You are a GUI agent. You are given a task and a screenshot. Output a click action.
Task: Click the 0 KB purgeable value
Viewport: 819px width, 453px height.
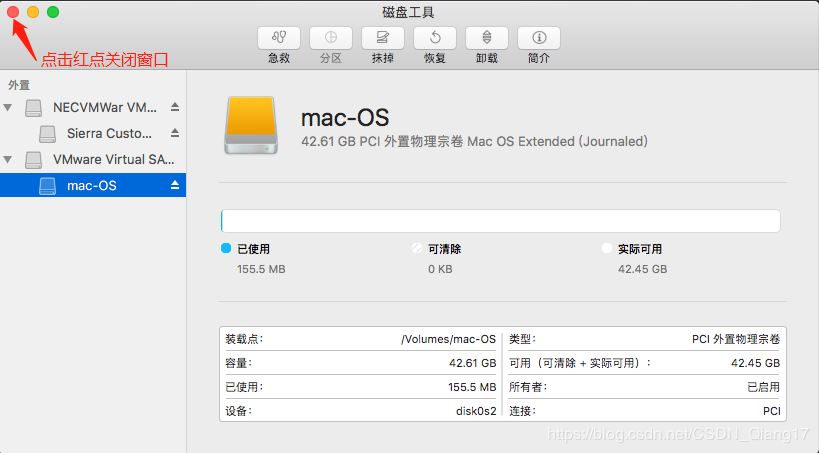click(x=440, y=270)
